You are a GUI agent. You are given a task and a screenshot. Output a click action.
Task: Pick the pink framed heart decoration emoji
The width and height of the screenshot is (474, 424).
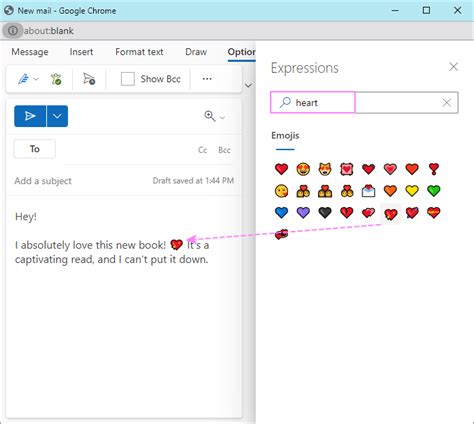[347, 169]
